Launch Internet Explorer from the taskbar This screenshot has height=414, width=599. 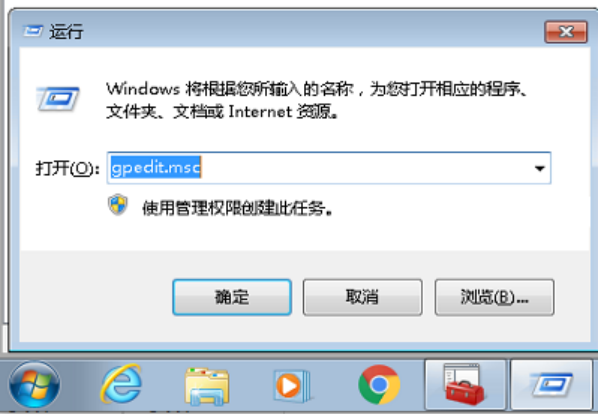click(121, 384)
